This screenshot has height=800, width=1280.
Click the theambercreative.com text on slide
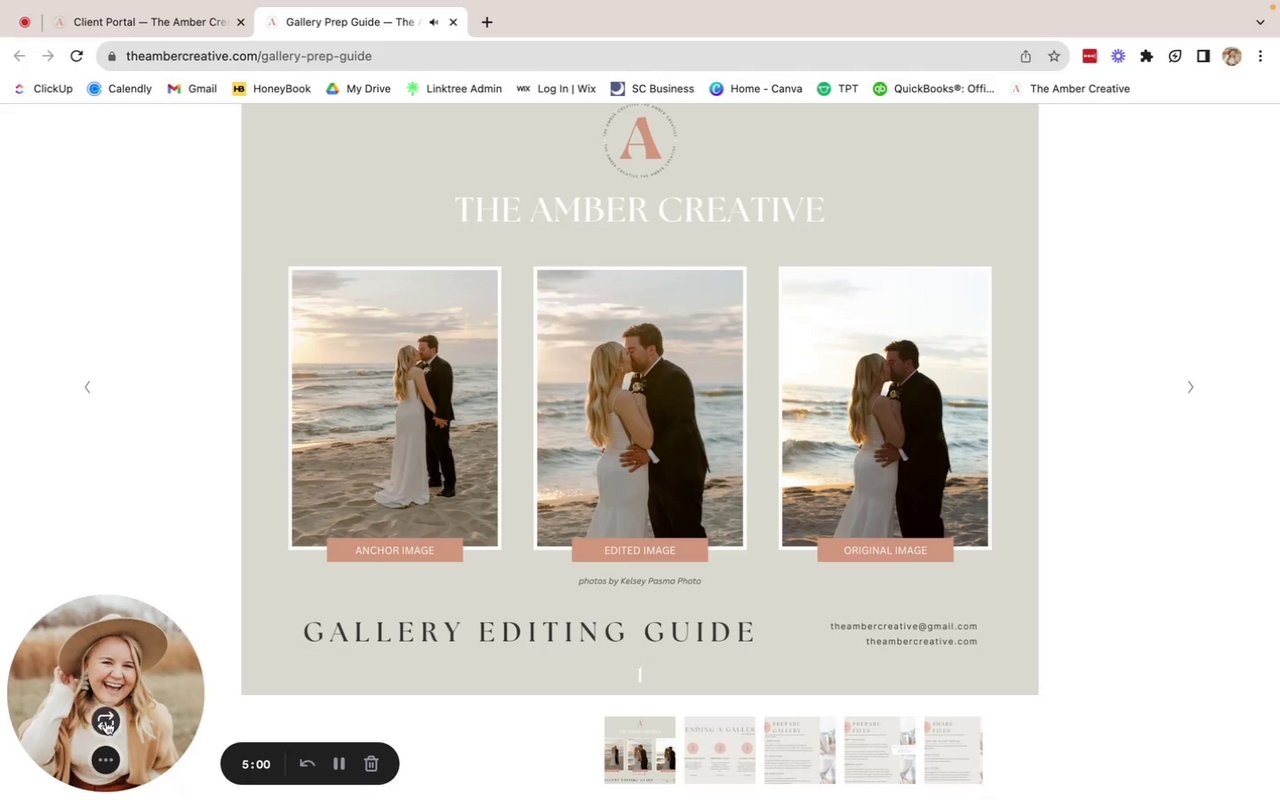pos(922,641)
